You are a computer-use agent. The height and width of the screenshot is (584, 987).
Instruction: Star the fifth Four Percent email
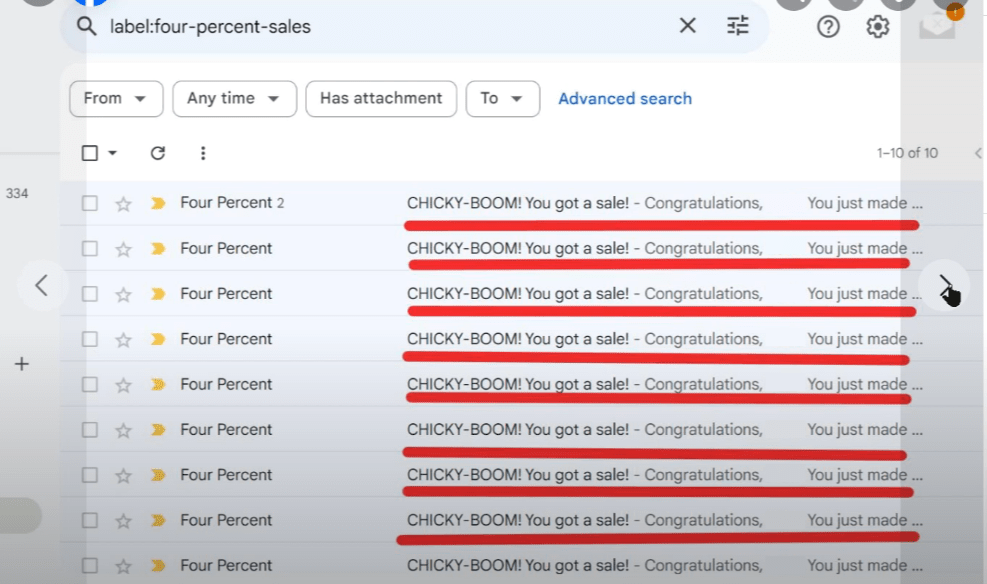tap(123, 385)
